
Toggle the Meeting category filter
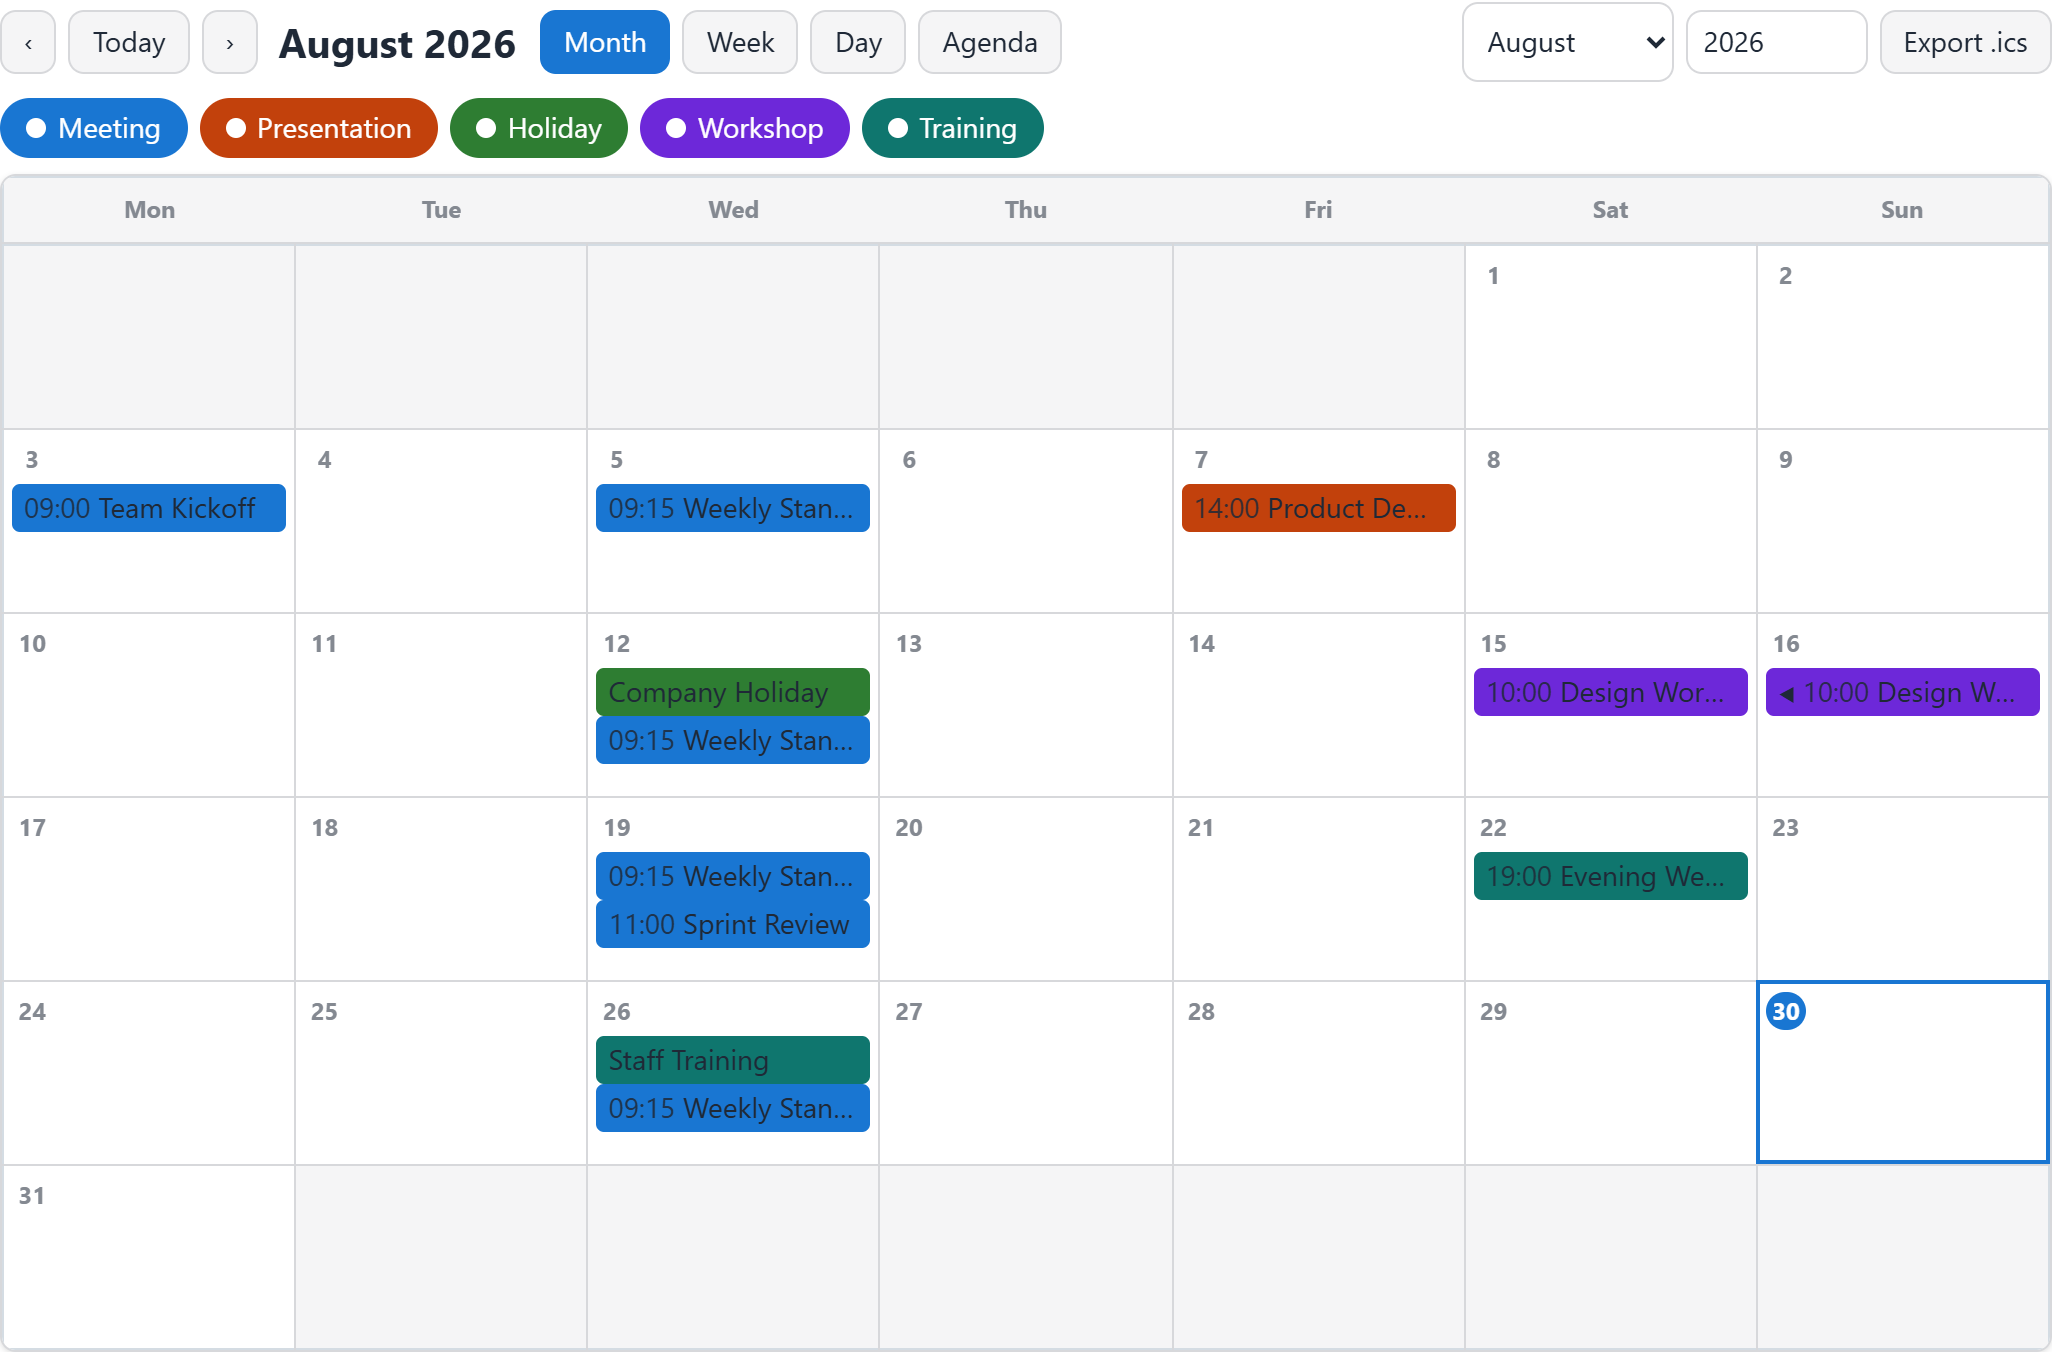click(x=94, y=128)
